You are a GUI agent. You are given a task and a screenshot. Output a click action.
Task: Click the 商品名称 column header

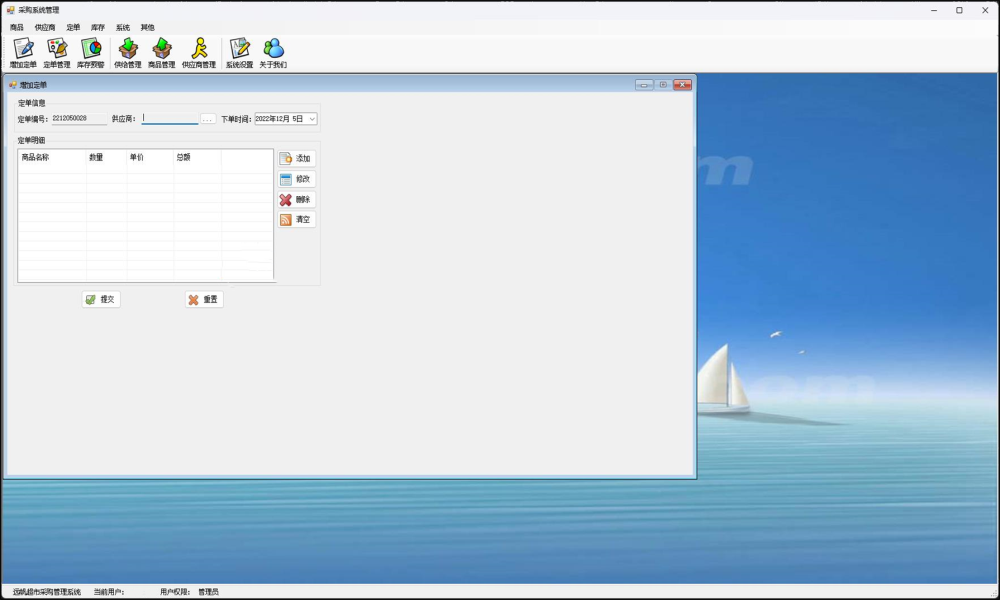pyautogui.click(x=52, y=157)
